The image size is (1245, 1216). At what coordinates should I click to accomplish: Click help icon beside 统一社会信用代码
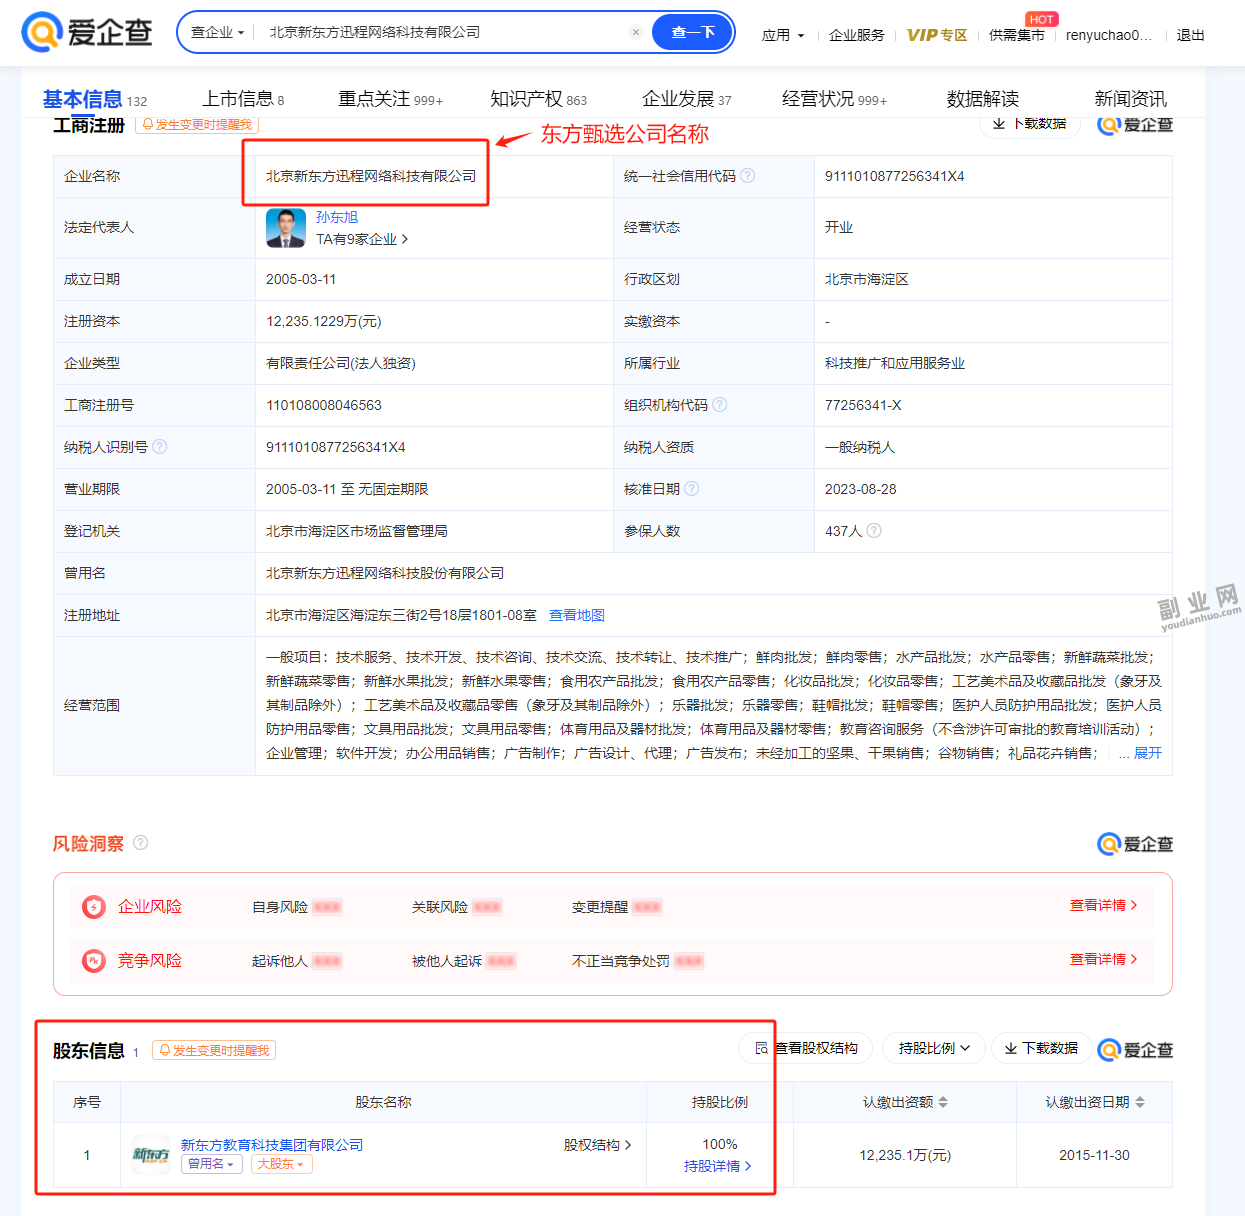click(x=748, y=176)
